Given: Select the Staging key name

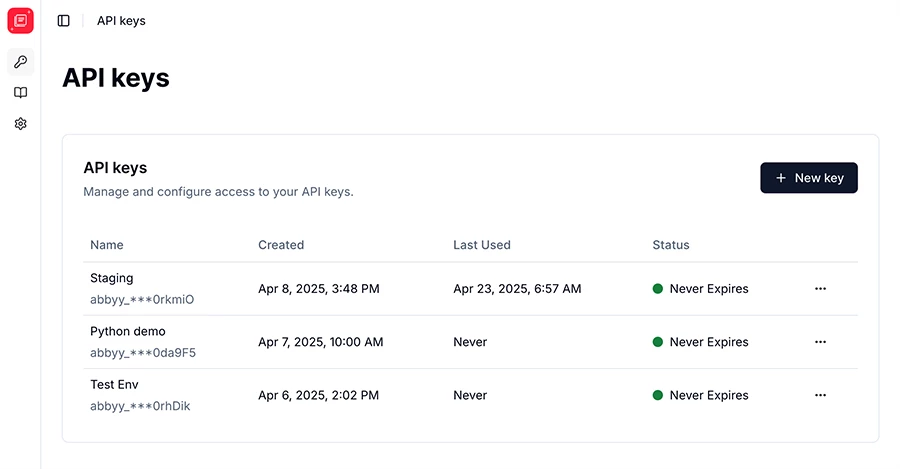Looking at the screenshot, I should tap(111, 278).
